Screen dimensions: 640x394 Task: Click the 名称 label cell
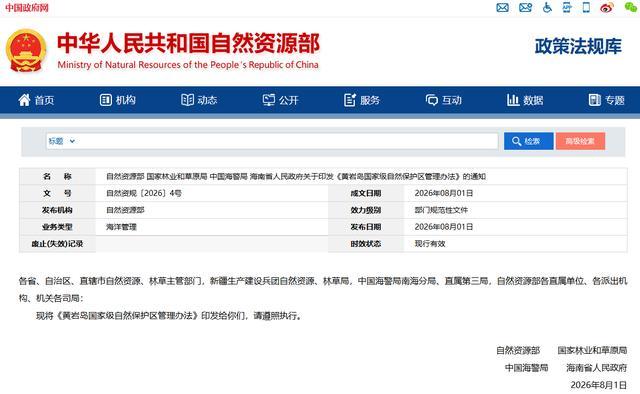point(58,176)
